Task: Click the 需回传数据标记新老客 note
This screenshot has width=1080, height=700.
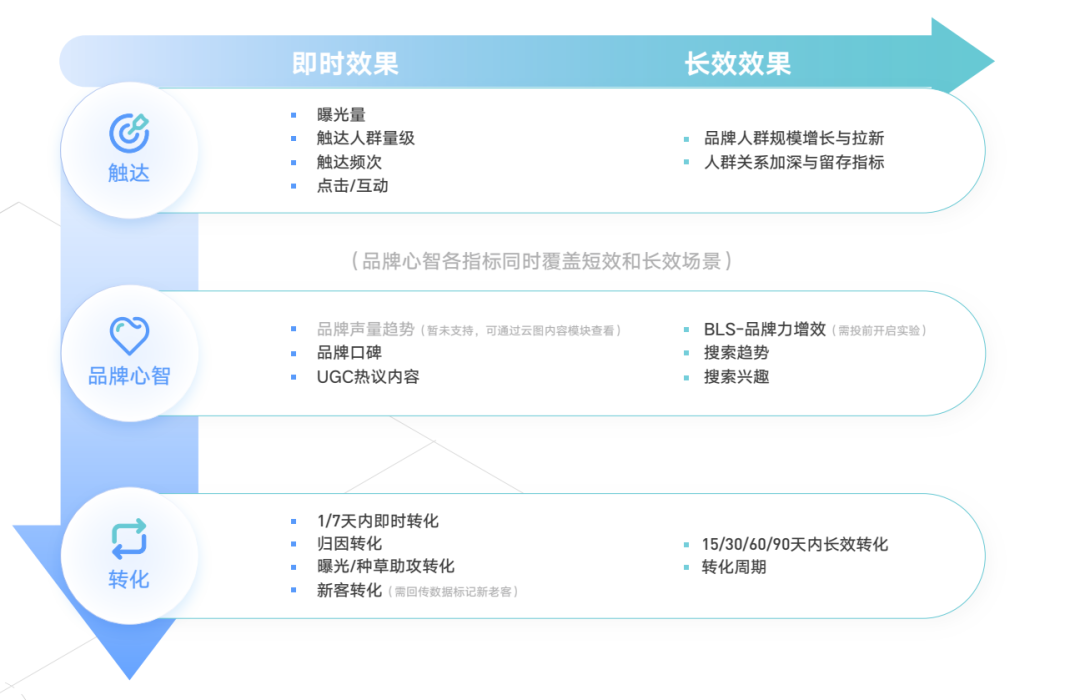Action: click(453, 592)
